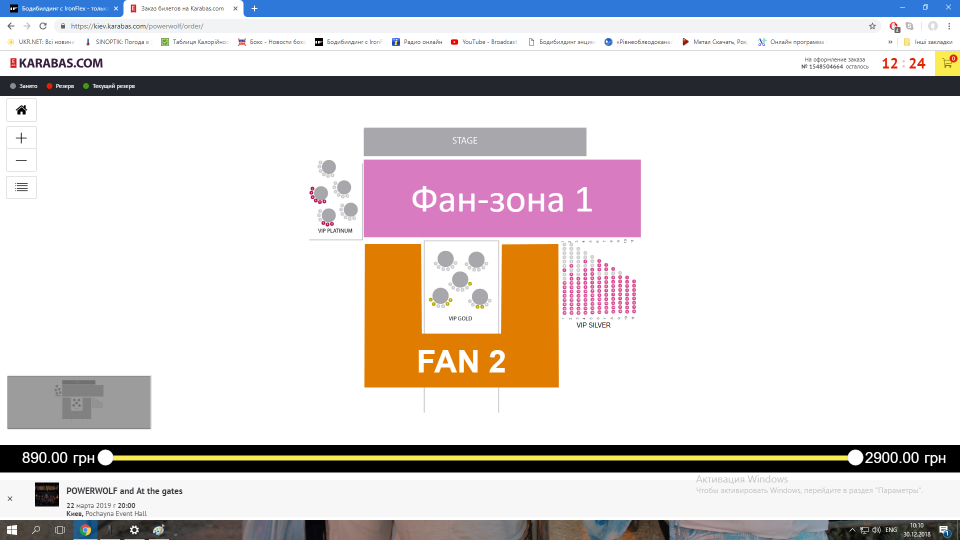The image size is (960, 540).
Task: Click the 2900.00 грн maximum price handle
Action: 855,458
